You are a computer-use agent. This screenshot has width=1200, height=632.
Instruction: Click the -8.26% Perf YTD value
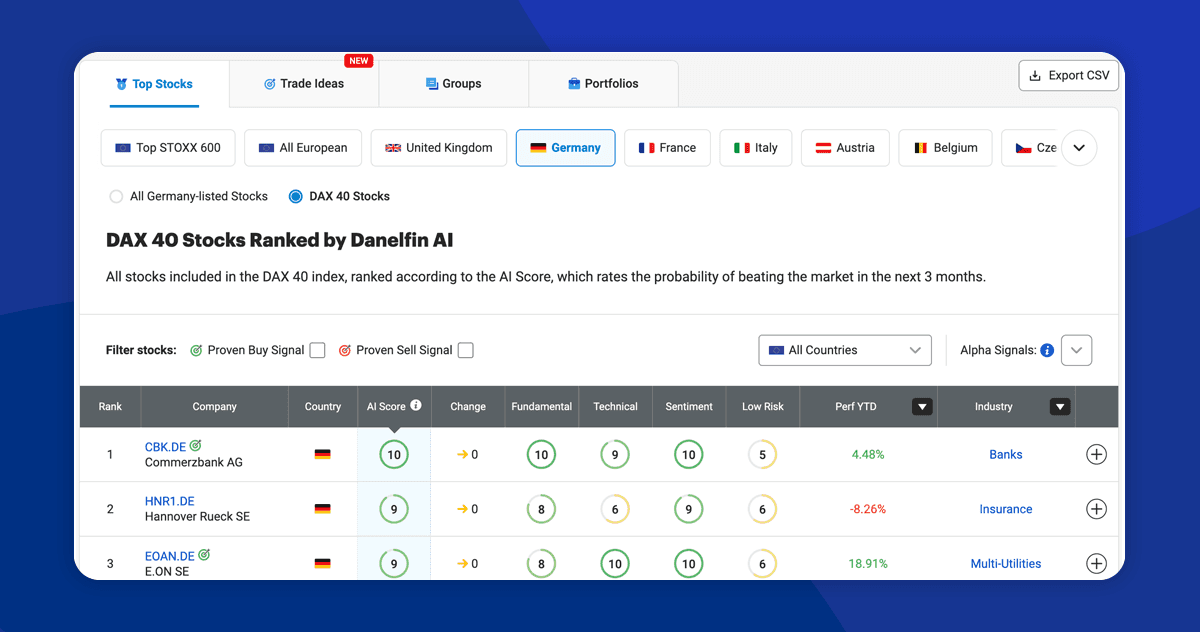click(x=868, y=509)
